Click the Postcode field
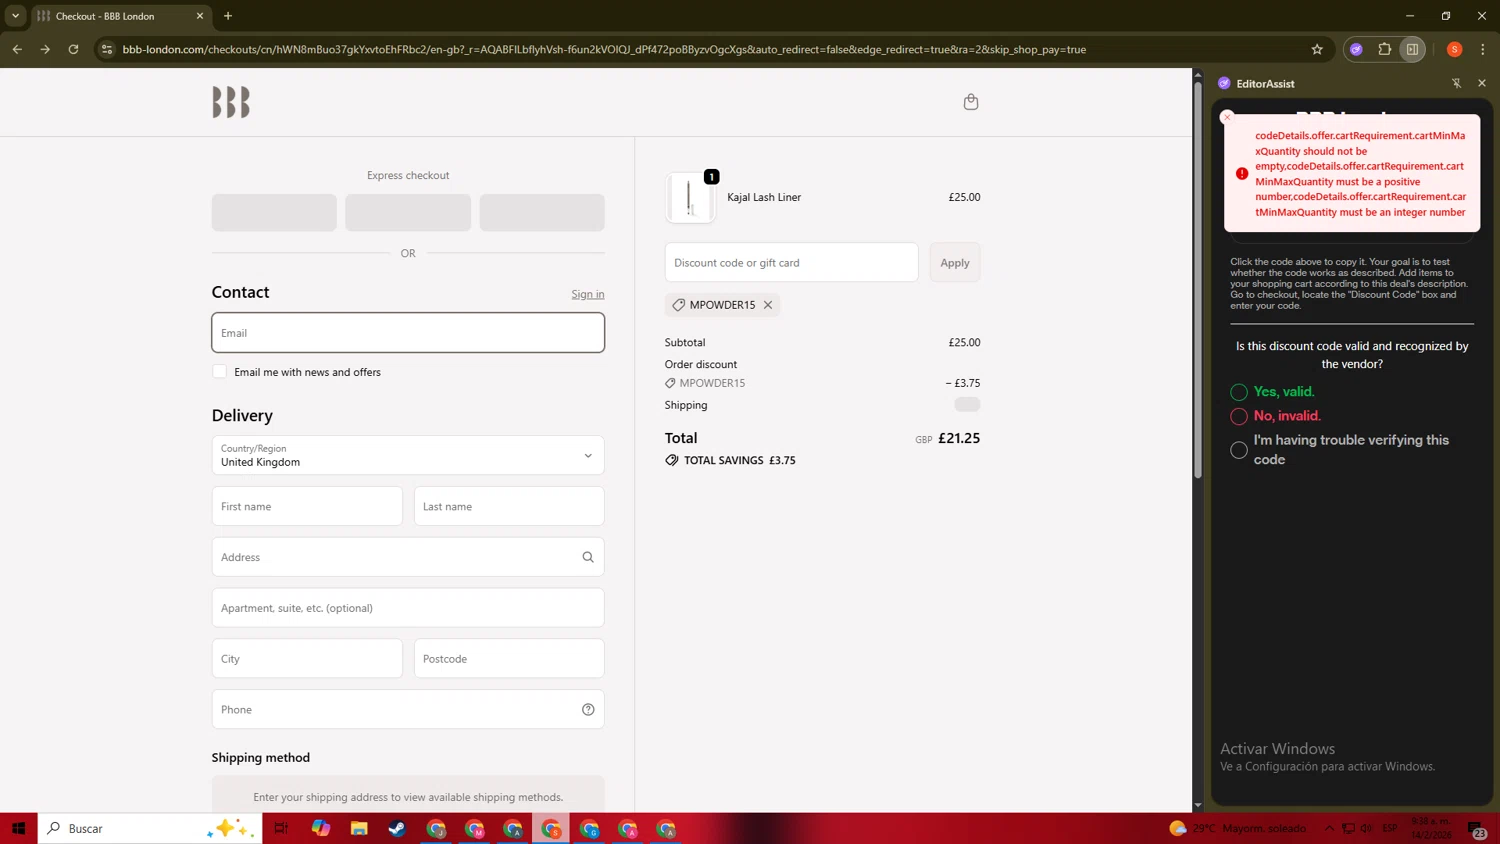1500x844 pixels. [x=509, y=659]
